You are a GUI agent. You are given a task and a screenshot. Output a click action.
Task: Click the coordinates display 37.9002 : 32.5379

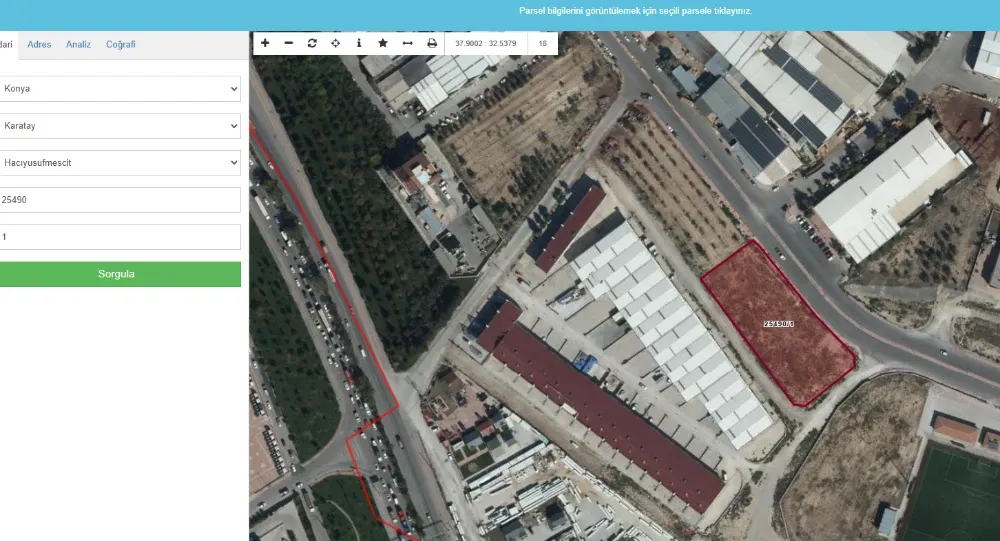486,43
